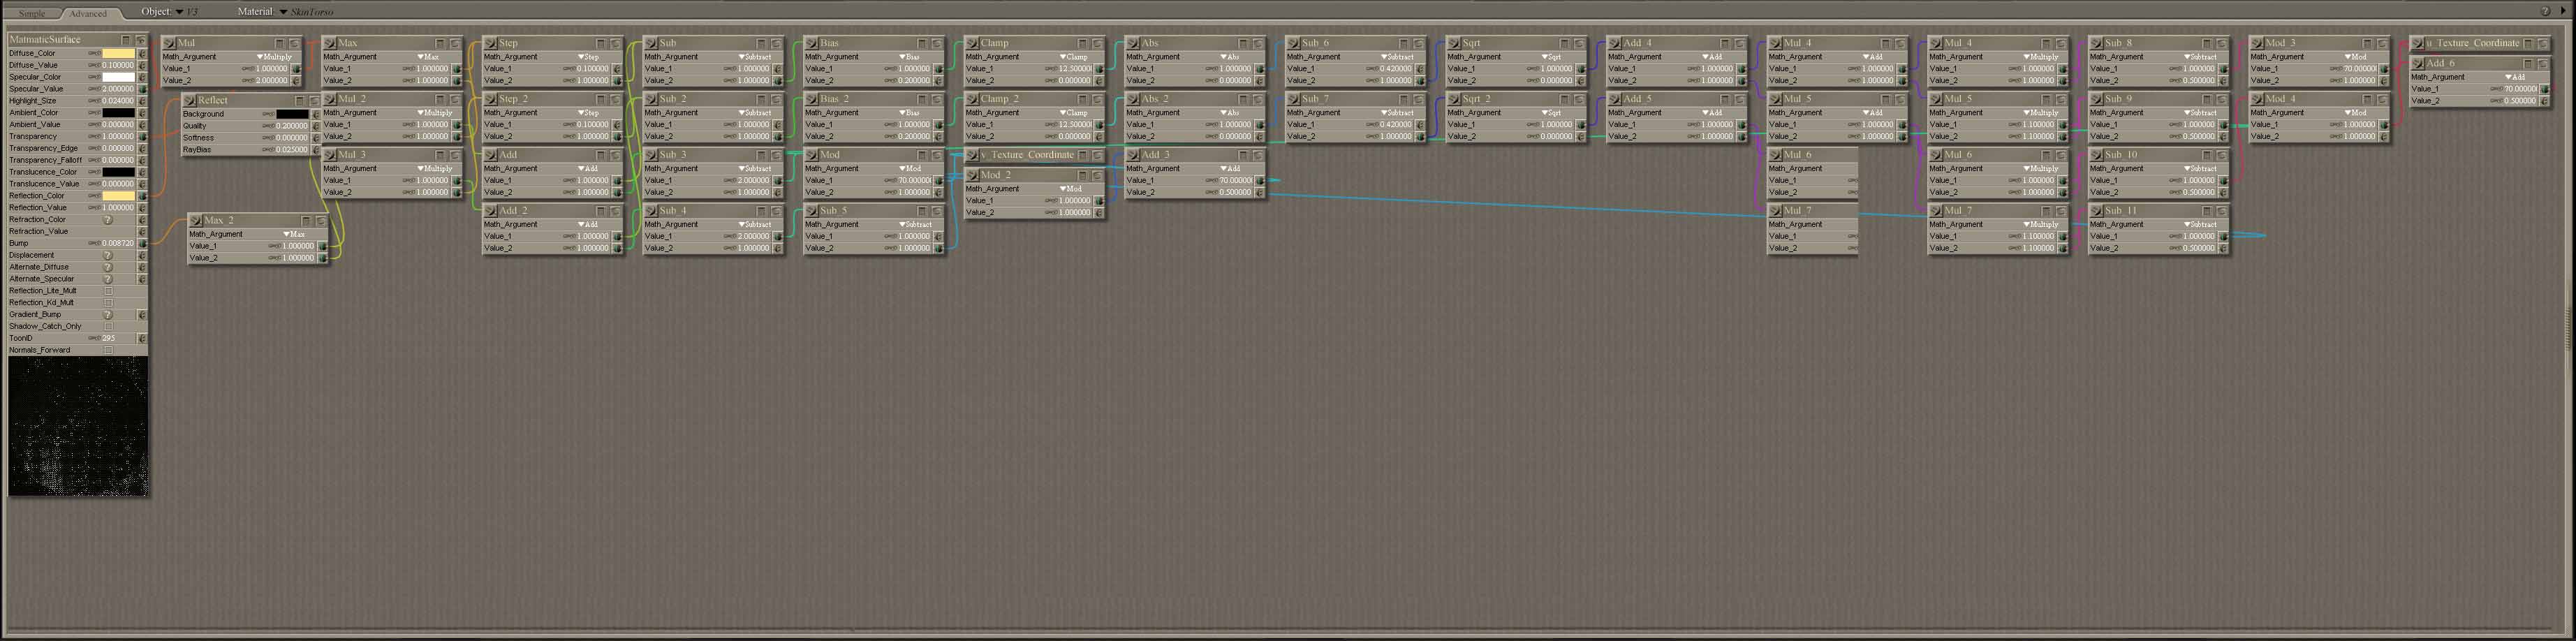
Task: Click the Clamp node output plug icon
Action: [973, 43]
